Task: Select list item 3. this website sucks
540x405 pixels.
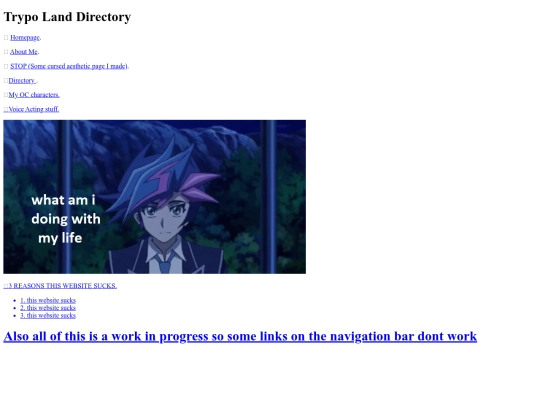Action: [48, 315]
